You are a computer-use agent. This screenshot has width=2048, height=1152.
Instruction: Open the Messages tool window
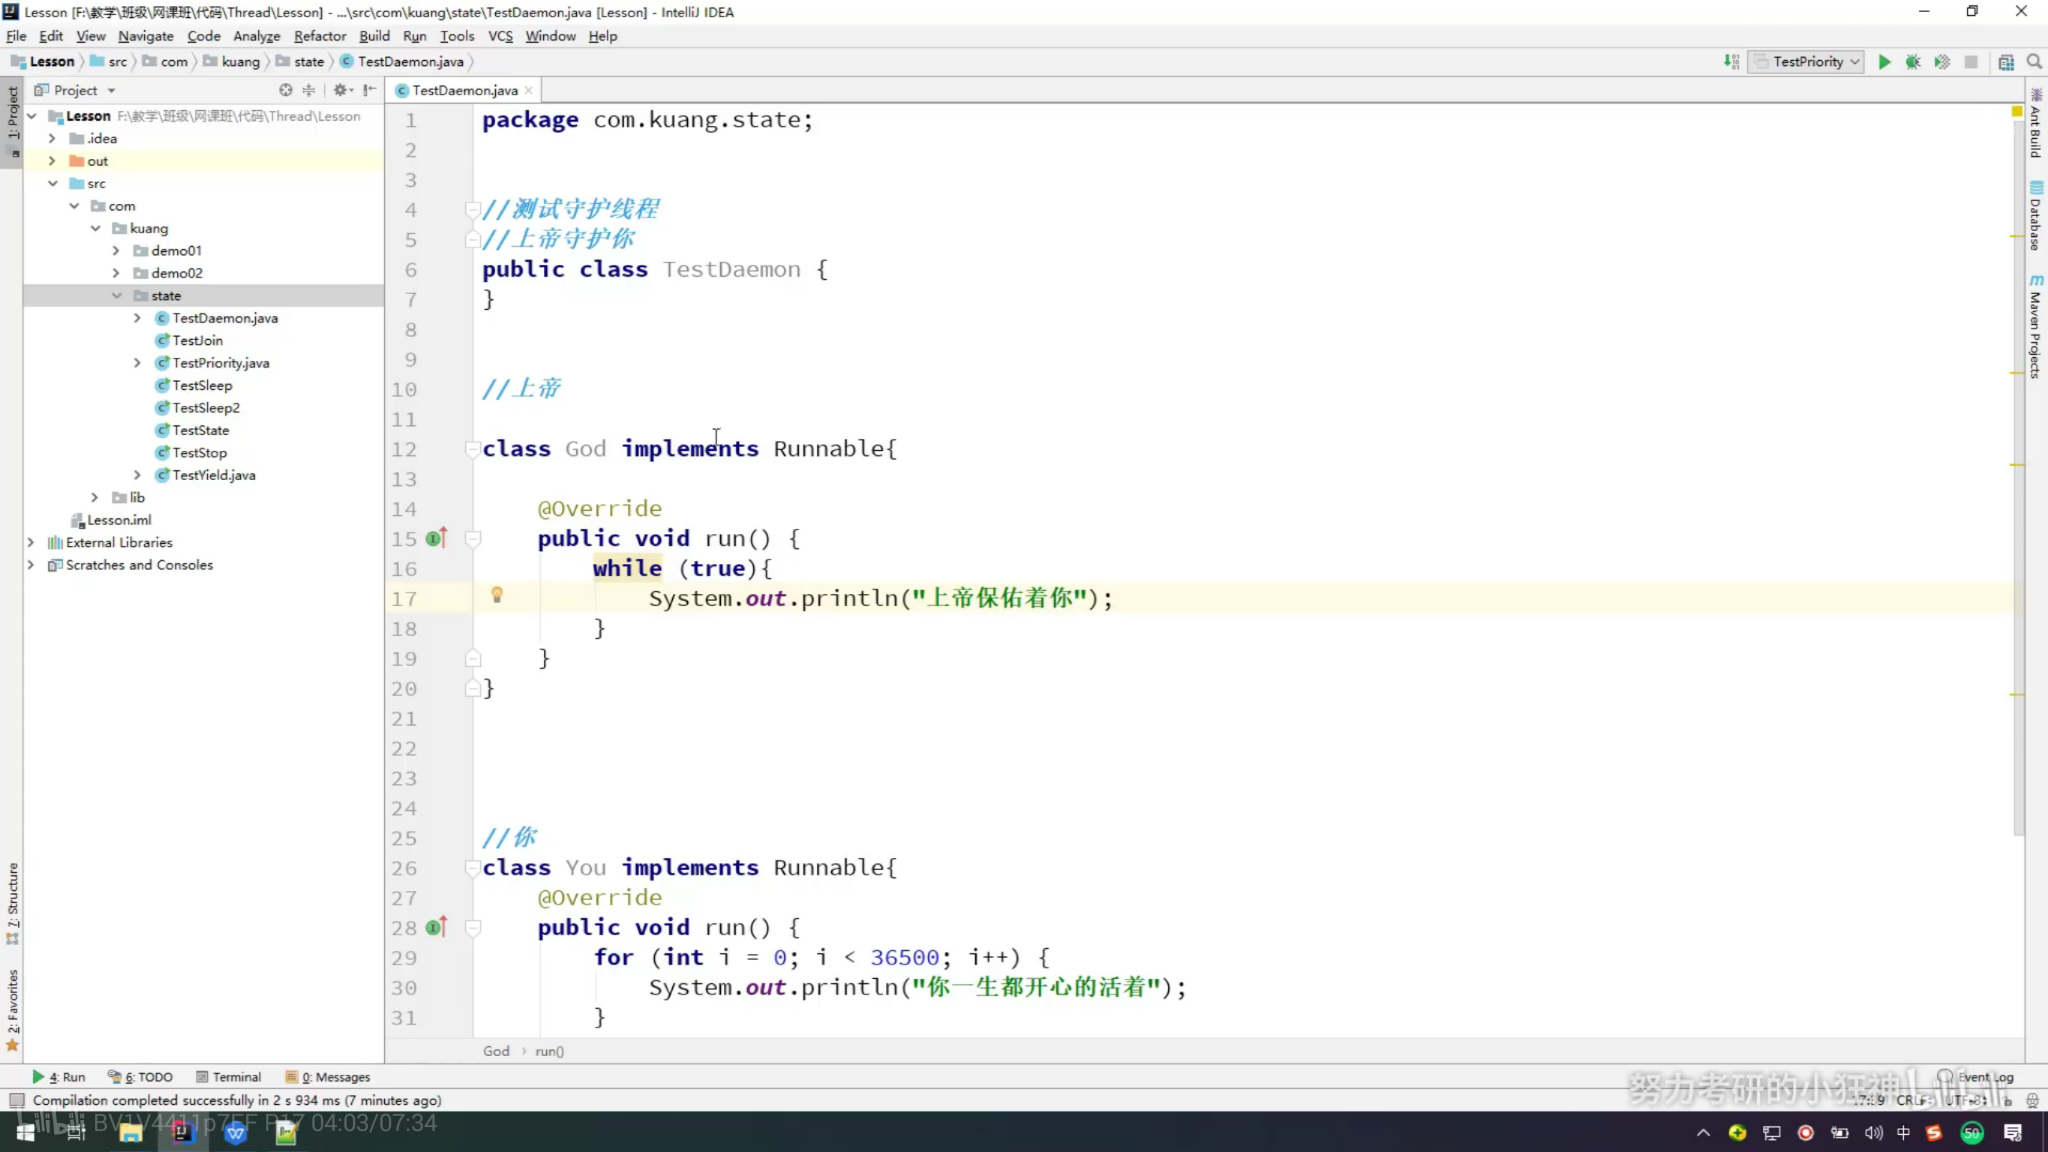327,1077
